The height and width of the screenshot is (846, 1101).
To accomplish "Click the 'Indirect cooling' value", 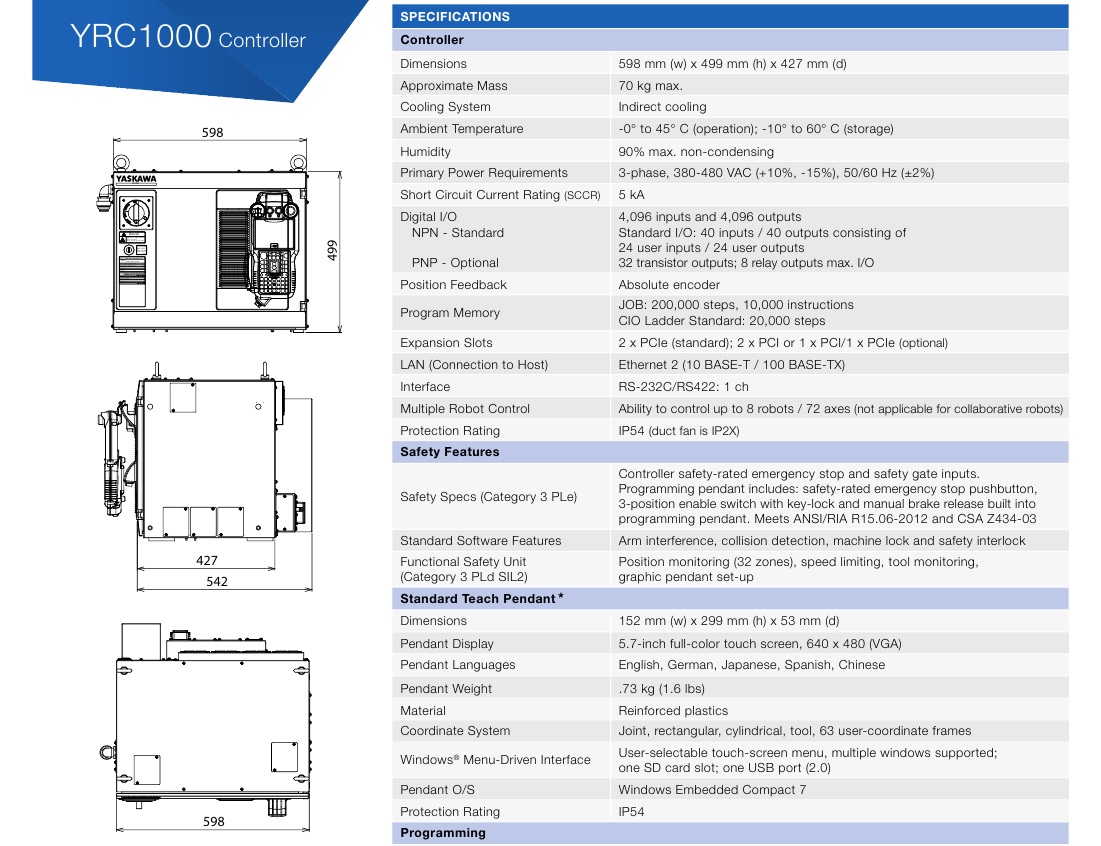I will [x=662, y=107].
